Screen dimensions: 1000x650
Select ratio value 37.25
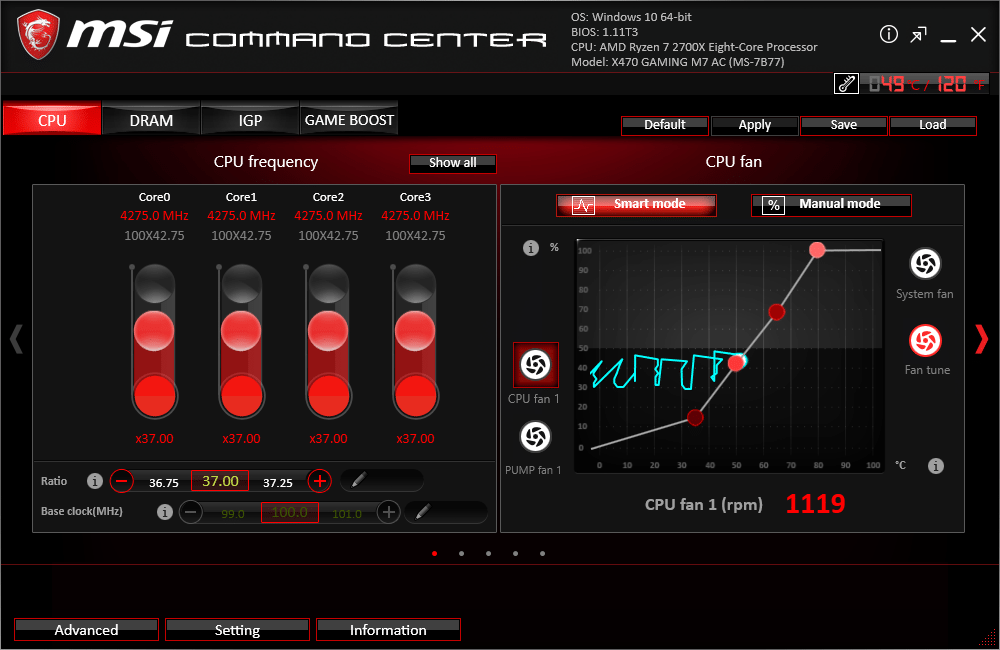277,483
